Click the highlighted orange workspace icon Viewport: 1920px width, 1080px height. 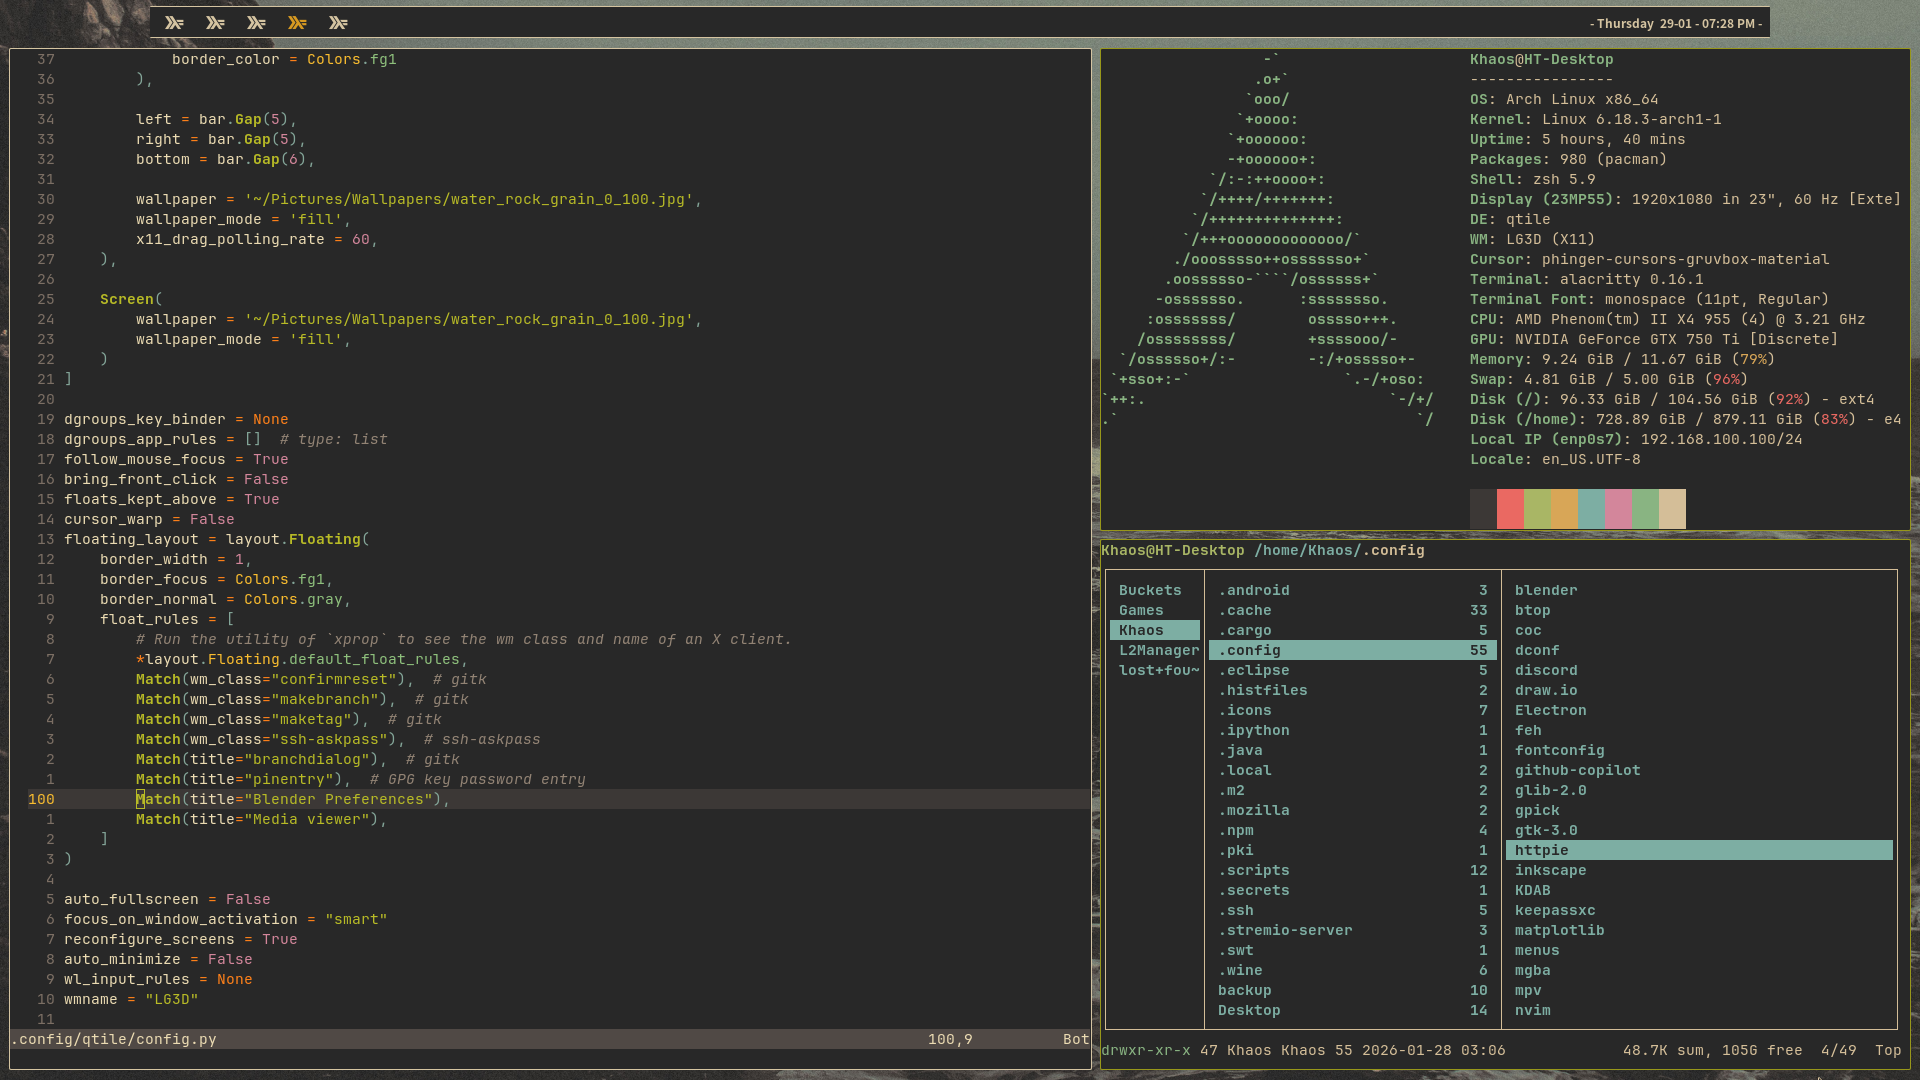coord(298,23)
